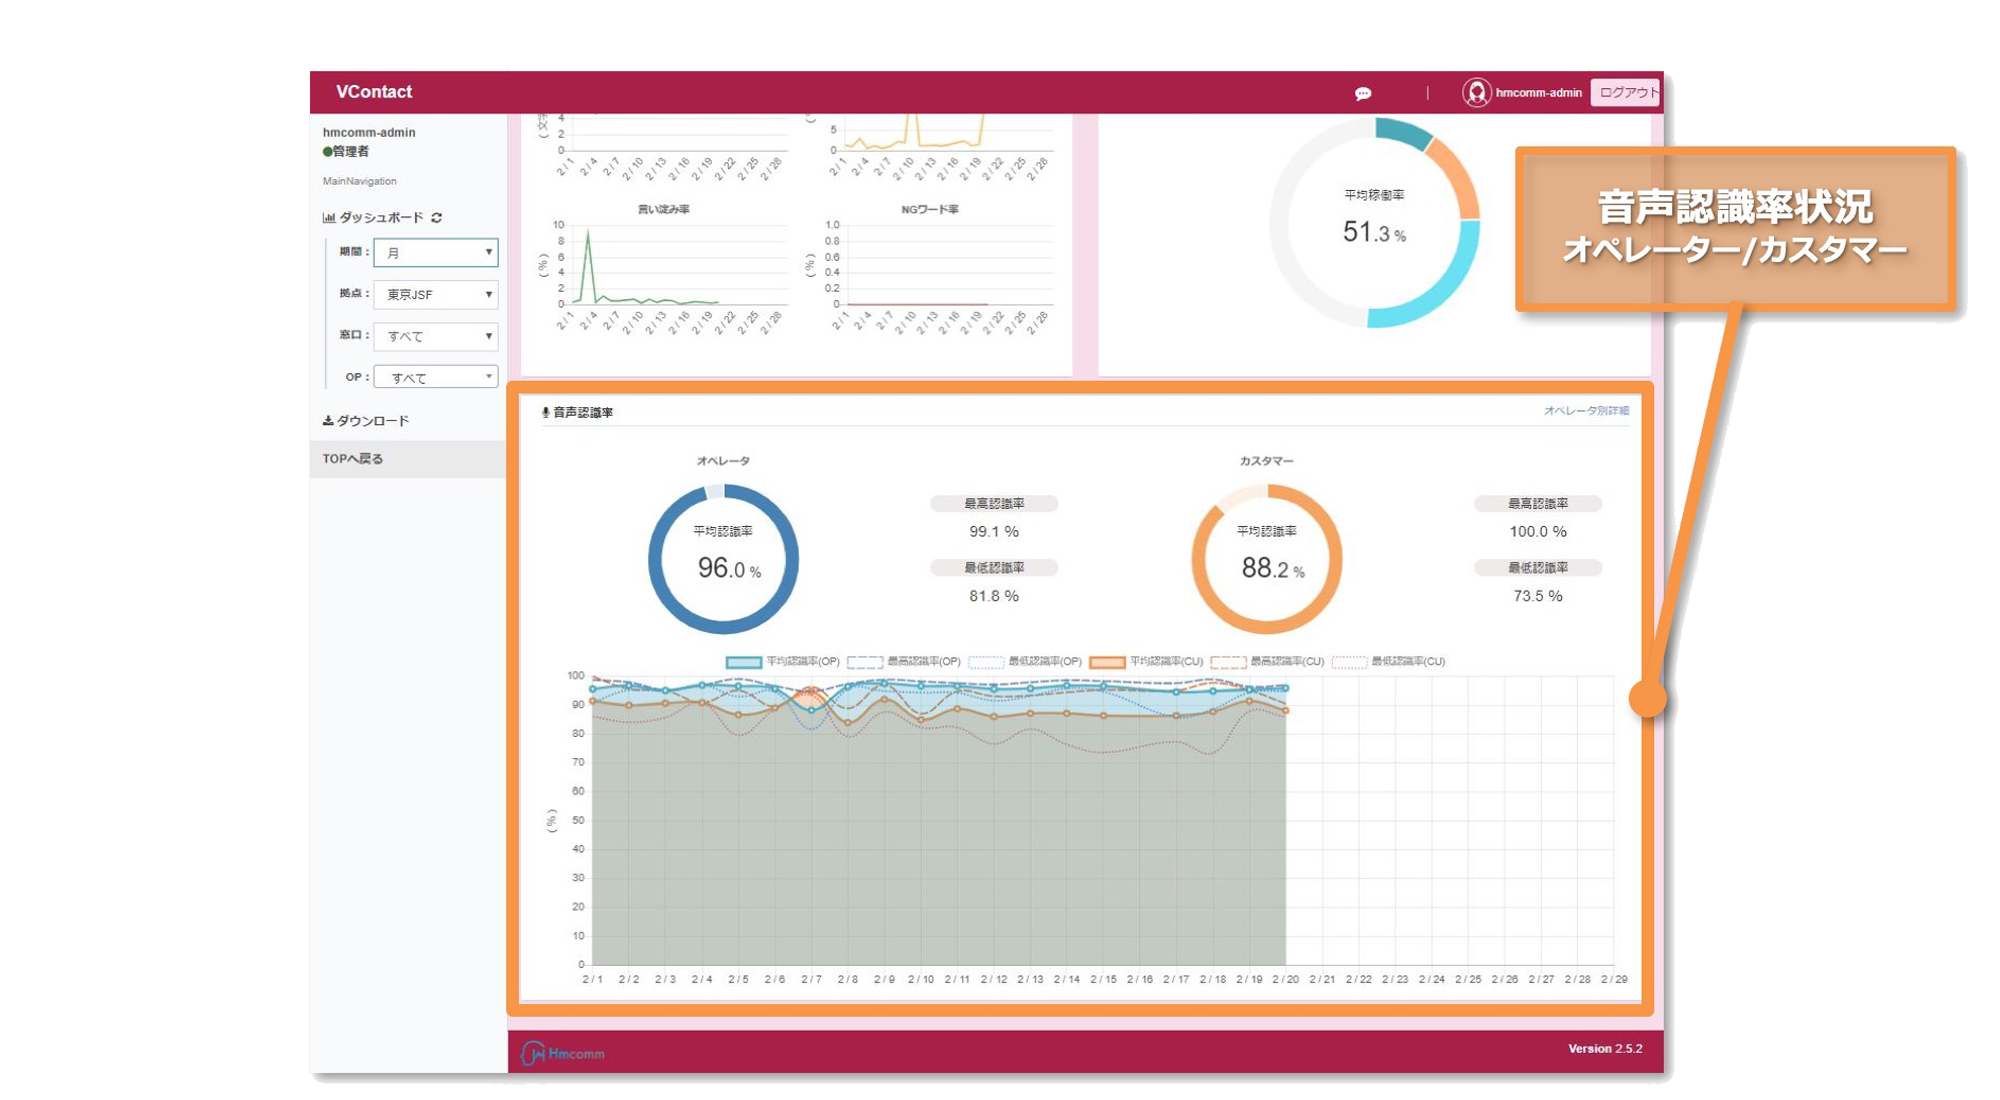Viewport: 2000px width, 1100px height.
Task: Click the operator 96.0% donut chart
Action: coord(723,559)
